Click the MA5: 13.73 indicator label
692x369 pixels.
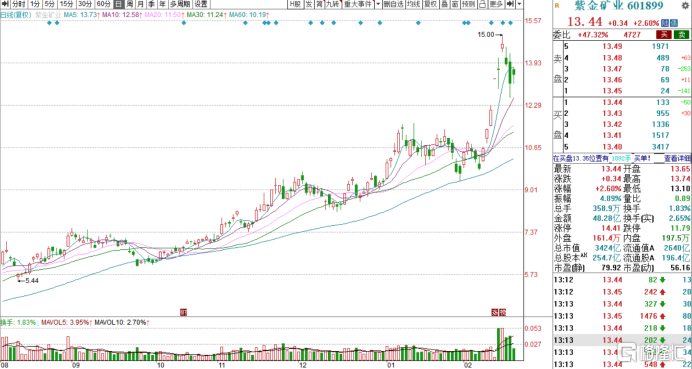[x=81, y=15]
